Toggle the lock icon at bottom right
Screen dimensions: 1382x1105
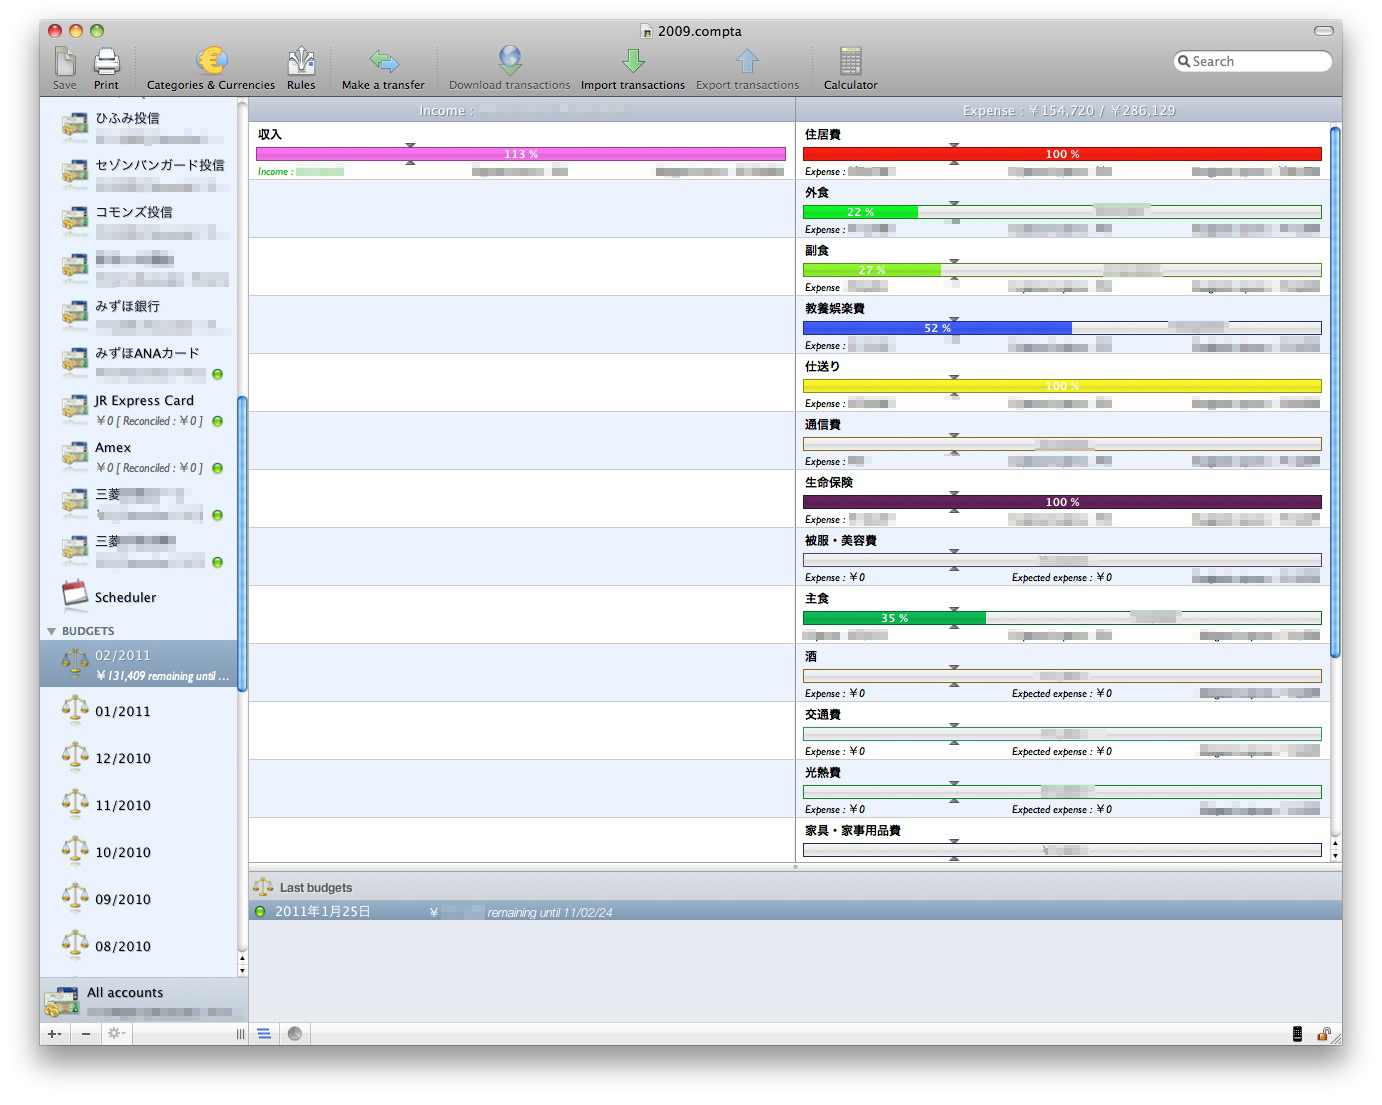[x=1323, y=1034]
